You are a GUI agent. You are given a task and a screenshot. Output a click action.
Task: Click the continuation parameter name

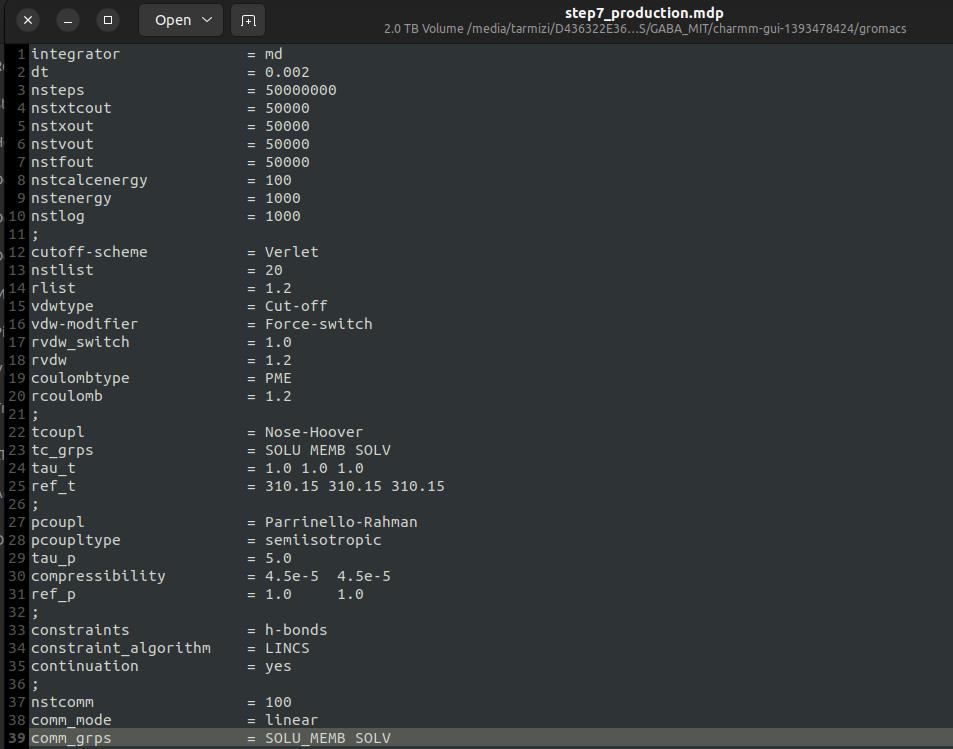pos(84,666)
